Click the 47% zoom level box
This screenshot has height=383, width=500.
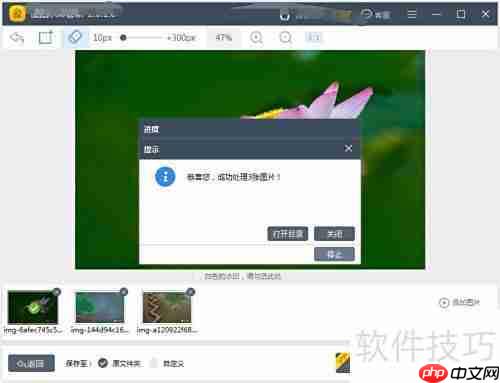click(223, 37)
